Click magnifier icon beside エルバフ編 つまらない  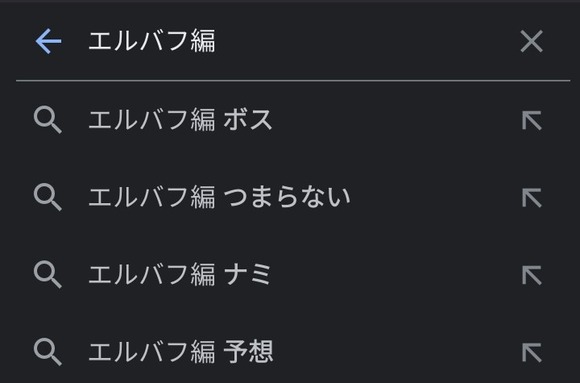pos(48,197)
